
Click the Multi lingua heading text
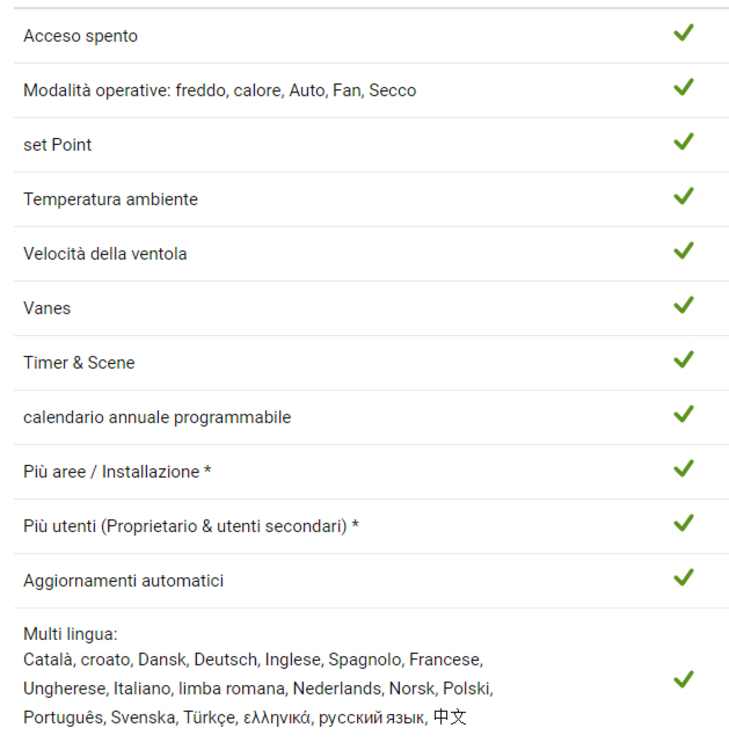70,634
